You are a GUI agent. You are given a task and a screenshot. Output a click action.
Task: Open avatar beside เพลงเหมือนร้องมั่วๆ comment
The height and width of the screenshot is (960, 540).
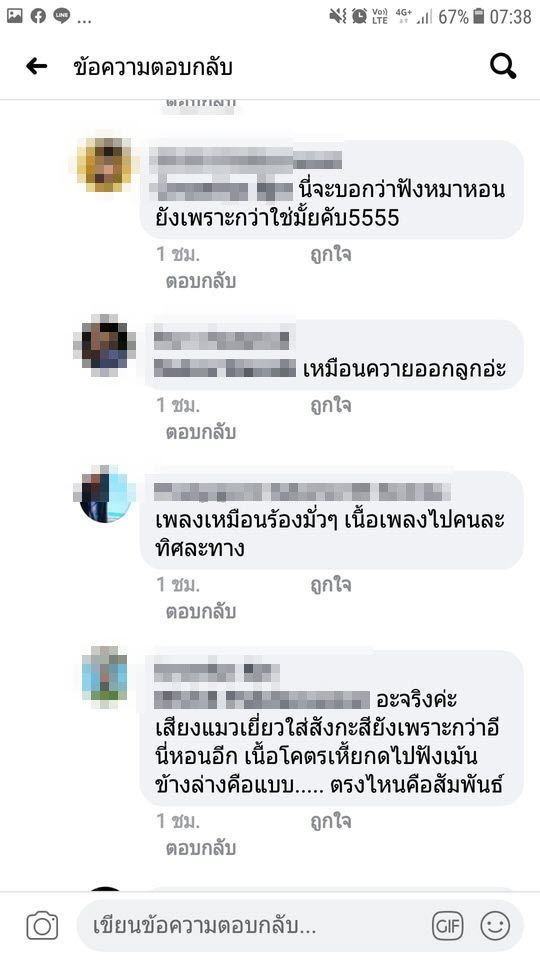[104, 494]
